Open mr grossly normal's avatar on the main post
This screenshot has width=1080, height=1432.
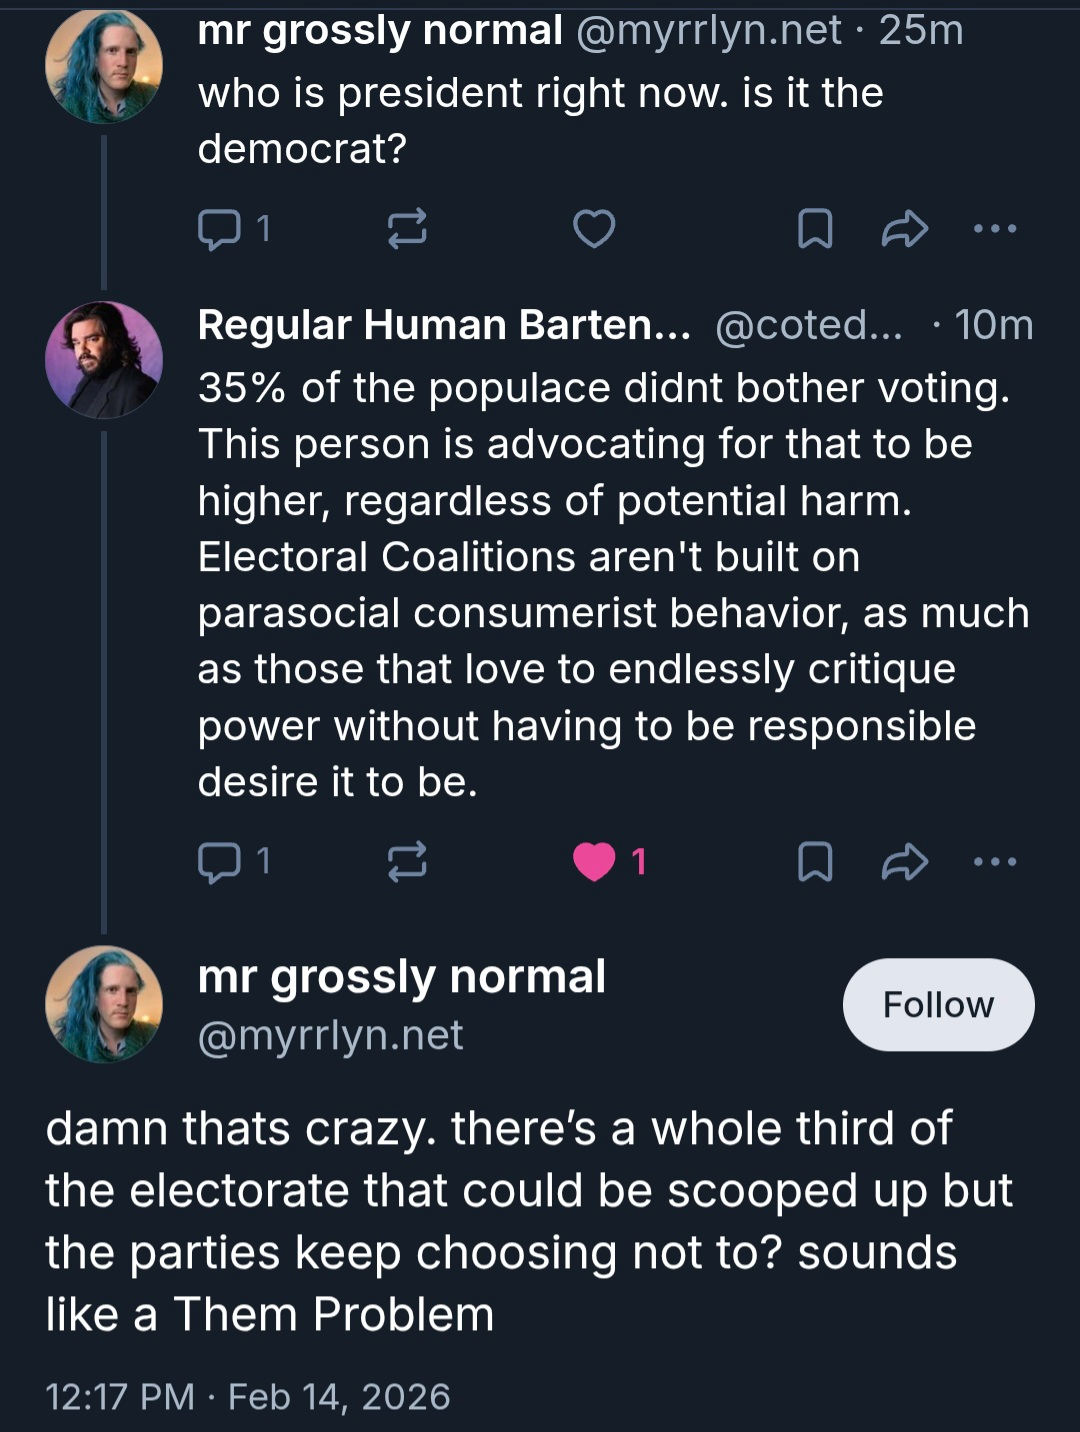pyautogui.click(x=104, y=1004)
